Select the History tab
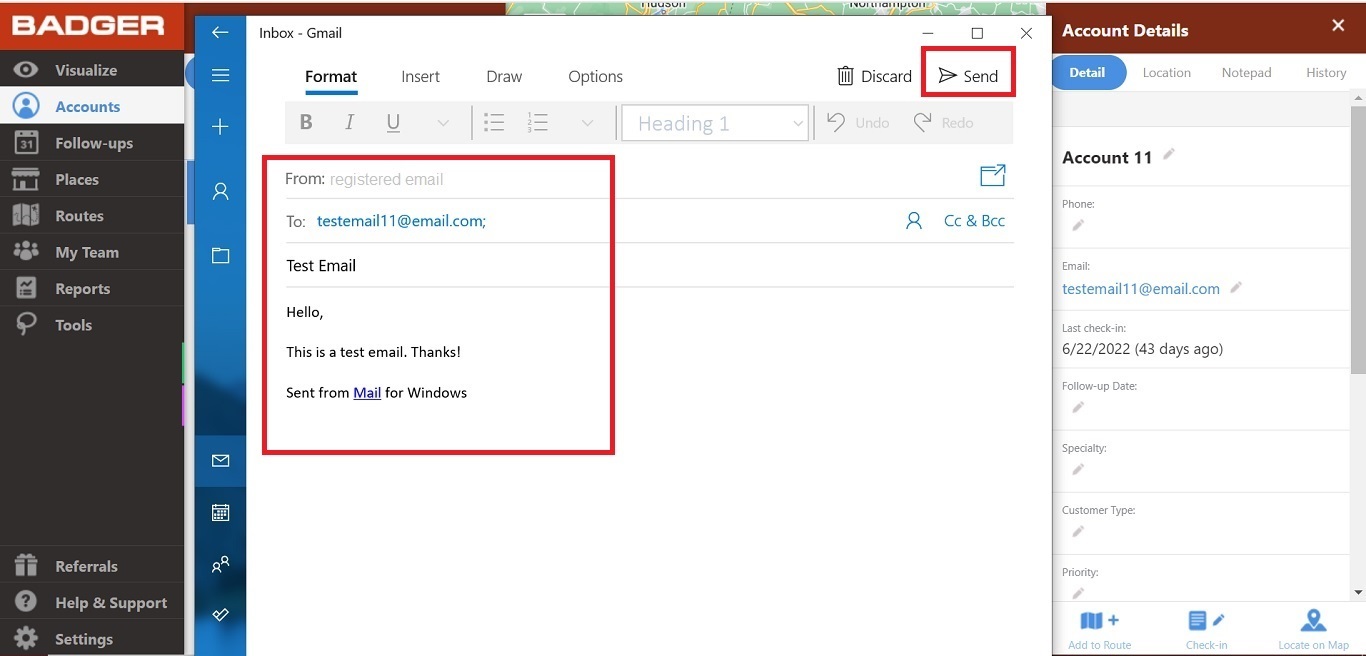Screen dimensions: 1366x656 coord(1326,73)
